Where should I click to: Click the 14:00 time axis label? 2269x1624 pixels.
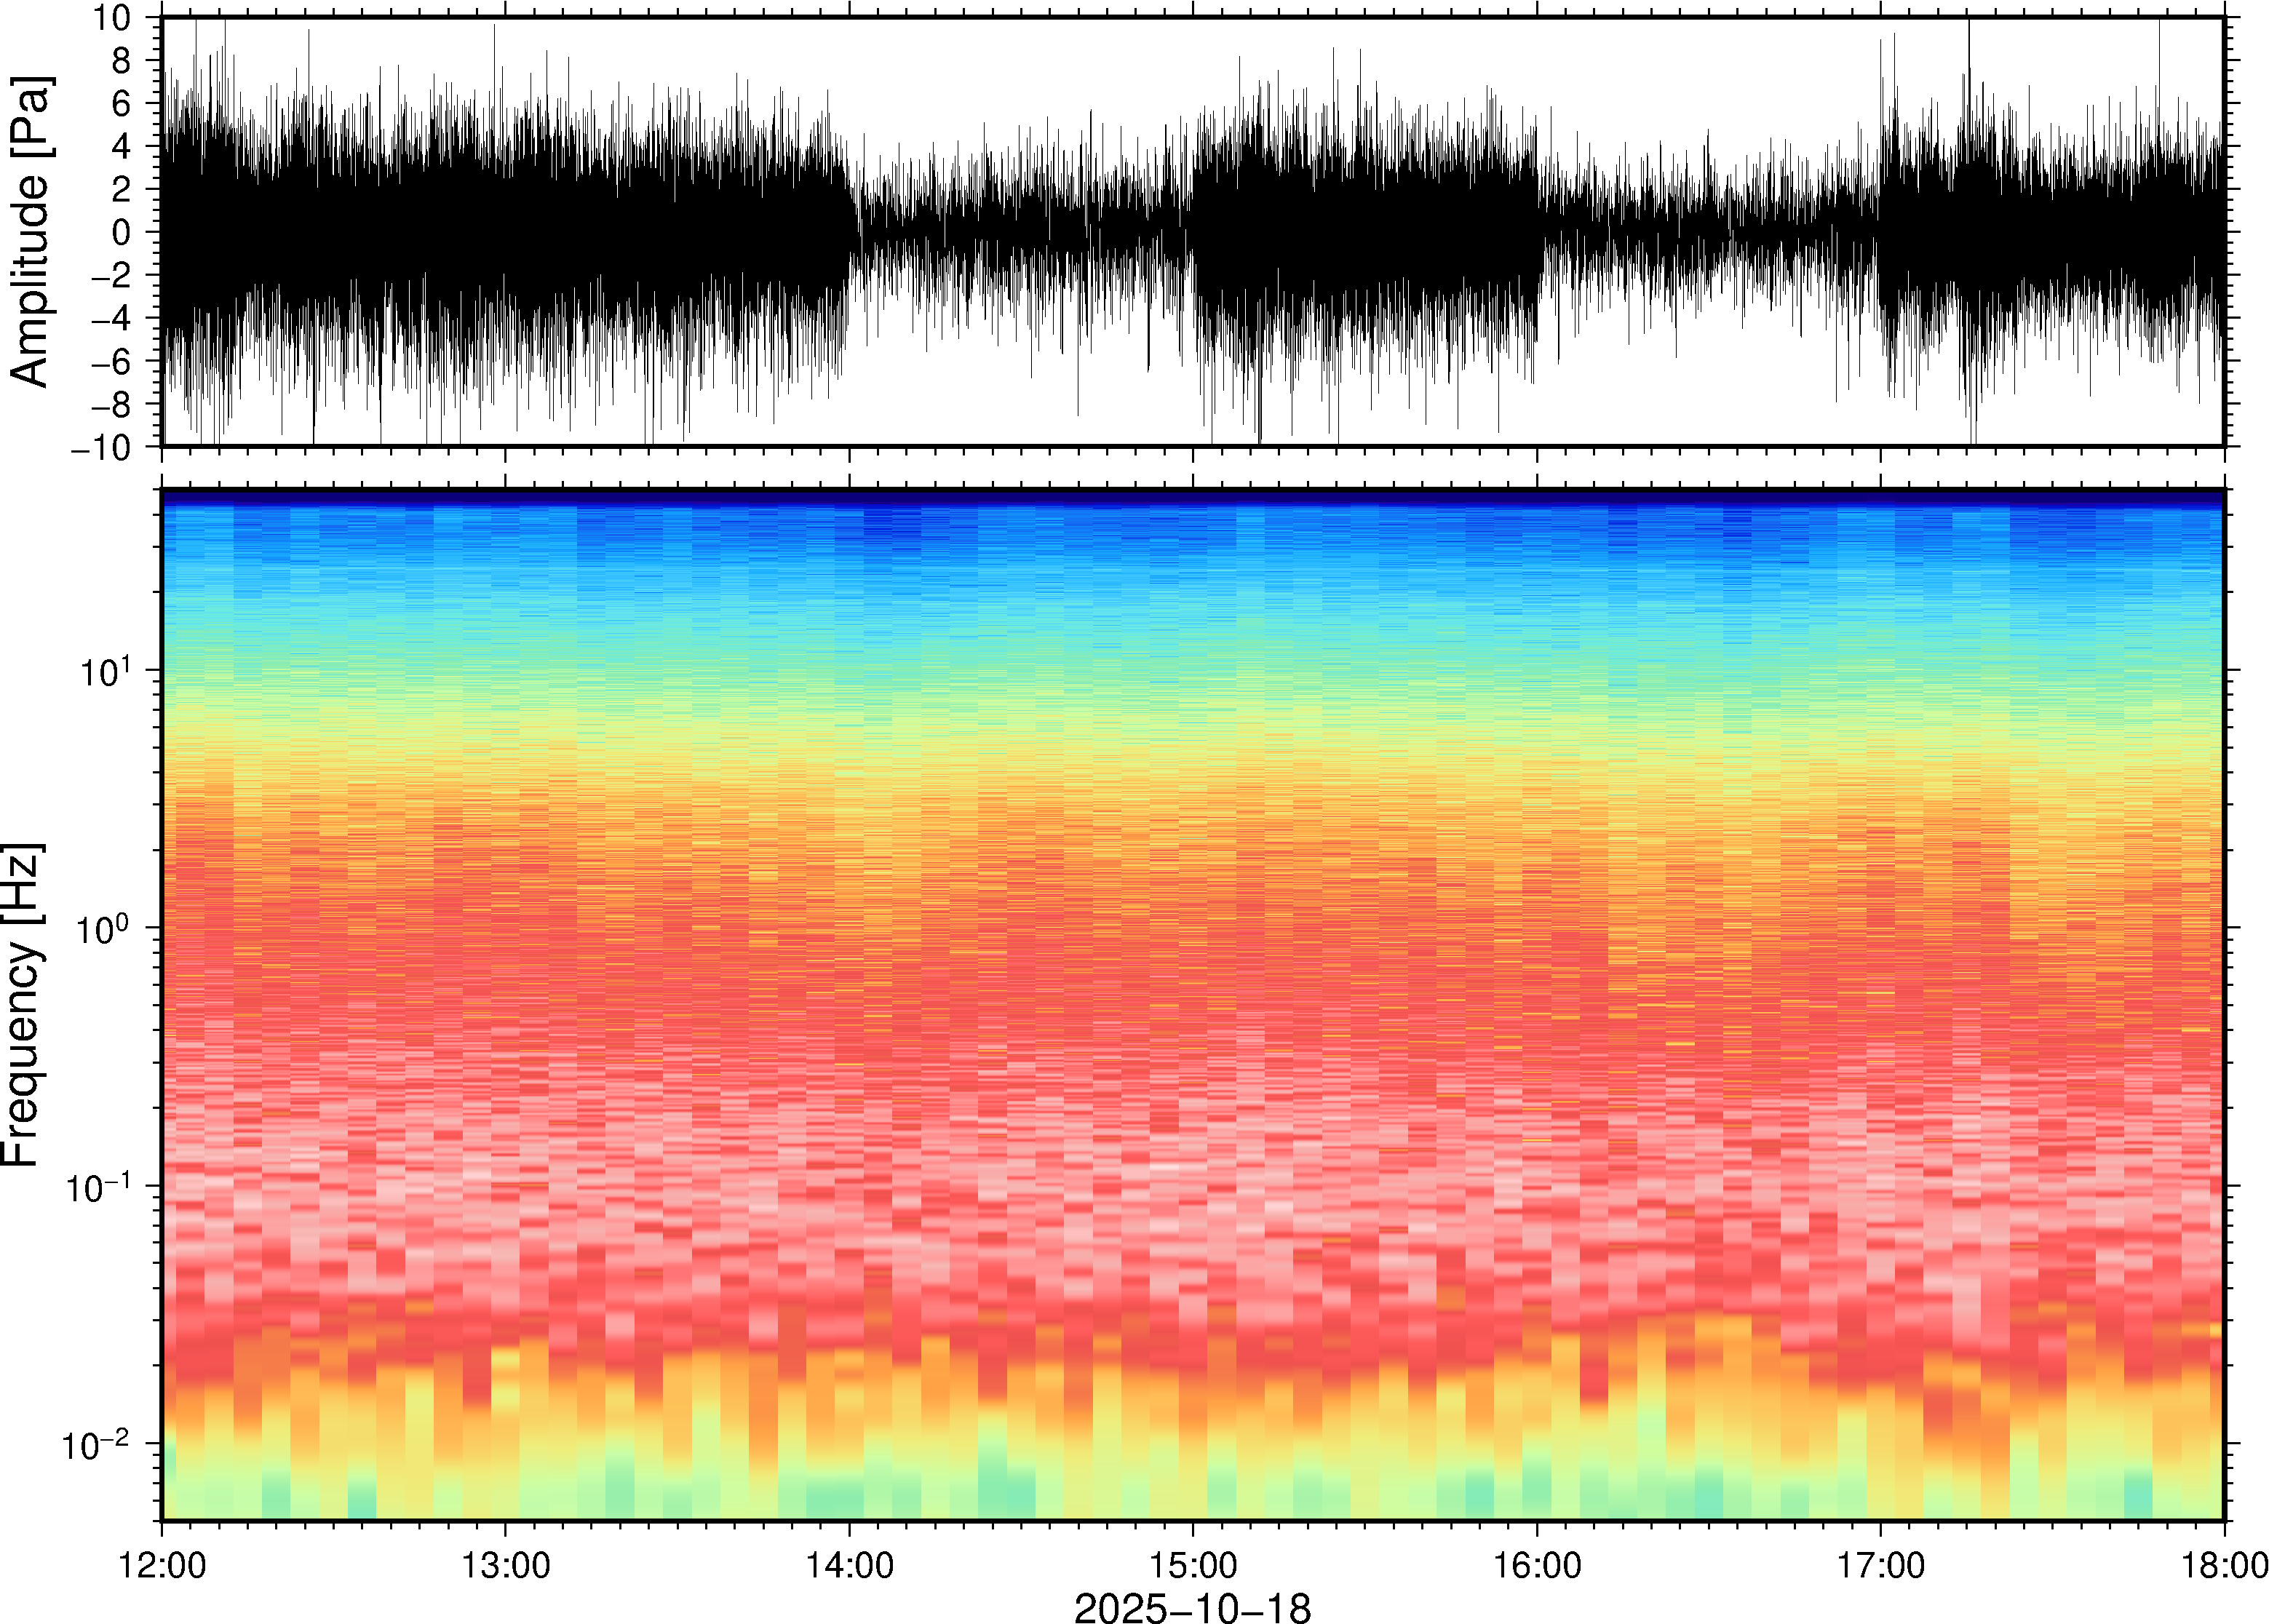(849, 1565)
